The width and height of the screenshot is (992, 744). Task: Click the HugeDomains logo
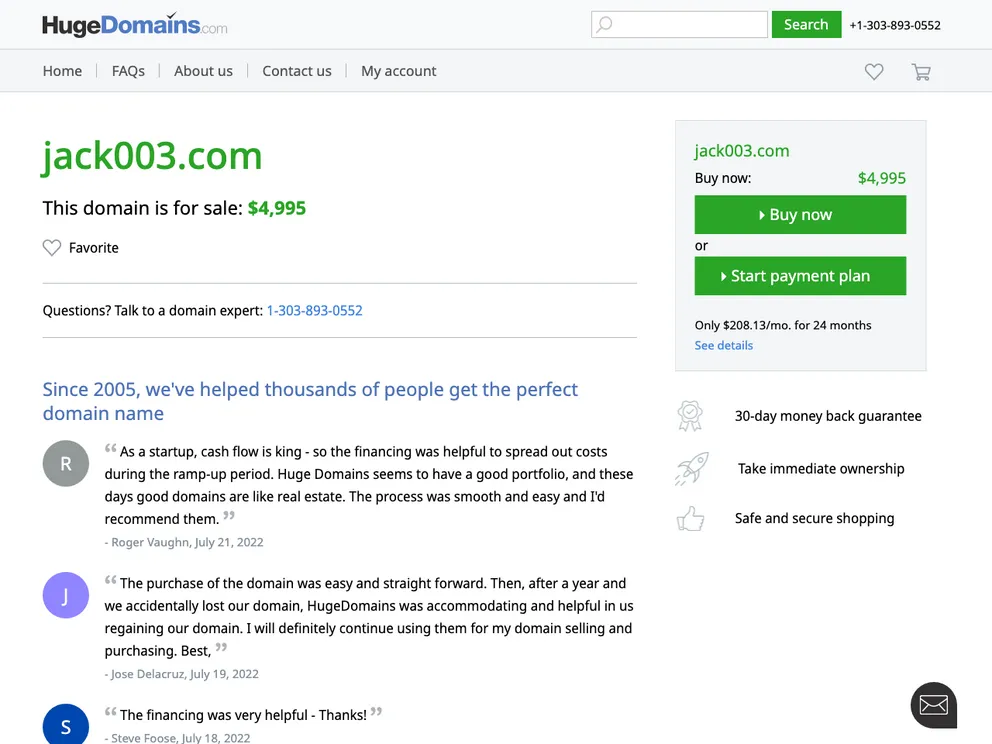(x=134, y=23)
